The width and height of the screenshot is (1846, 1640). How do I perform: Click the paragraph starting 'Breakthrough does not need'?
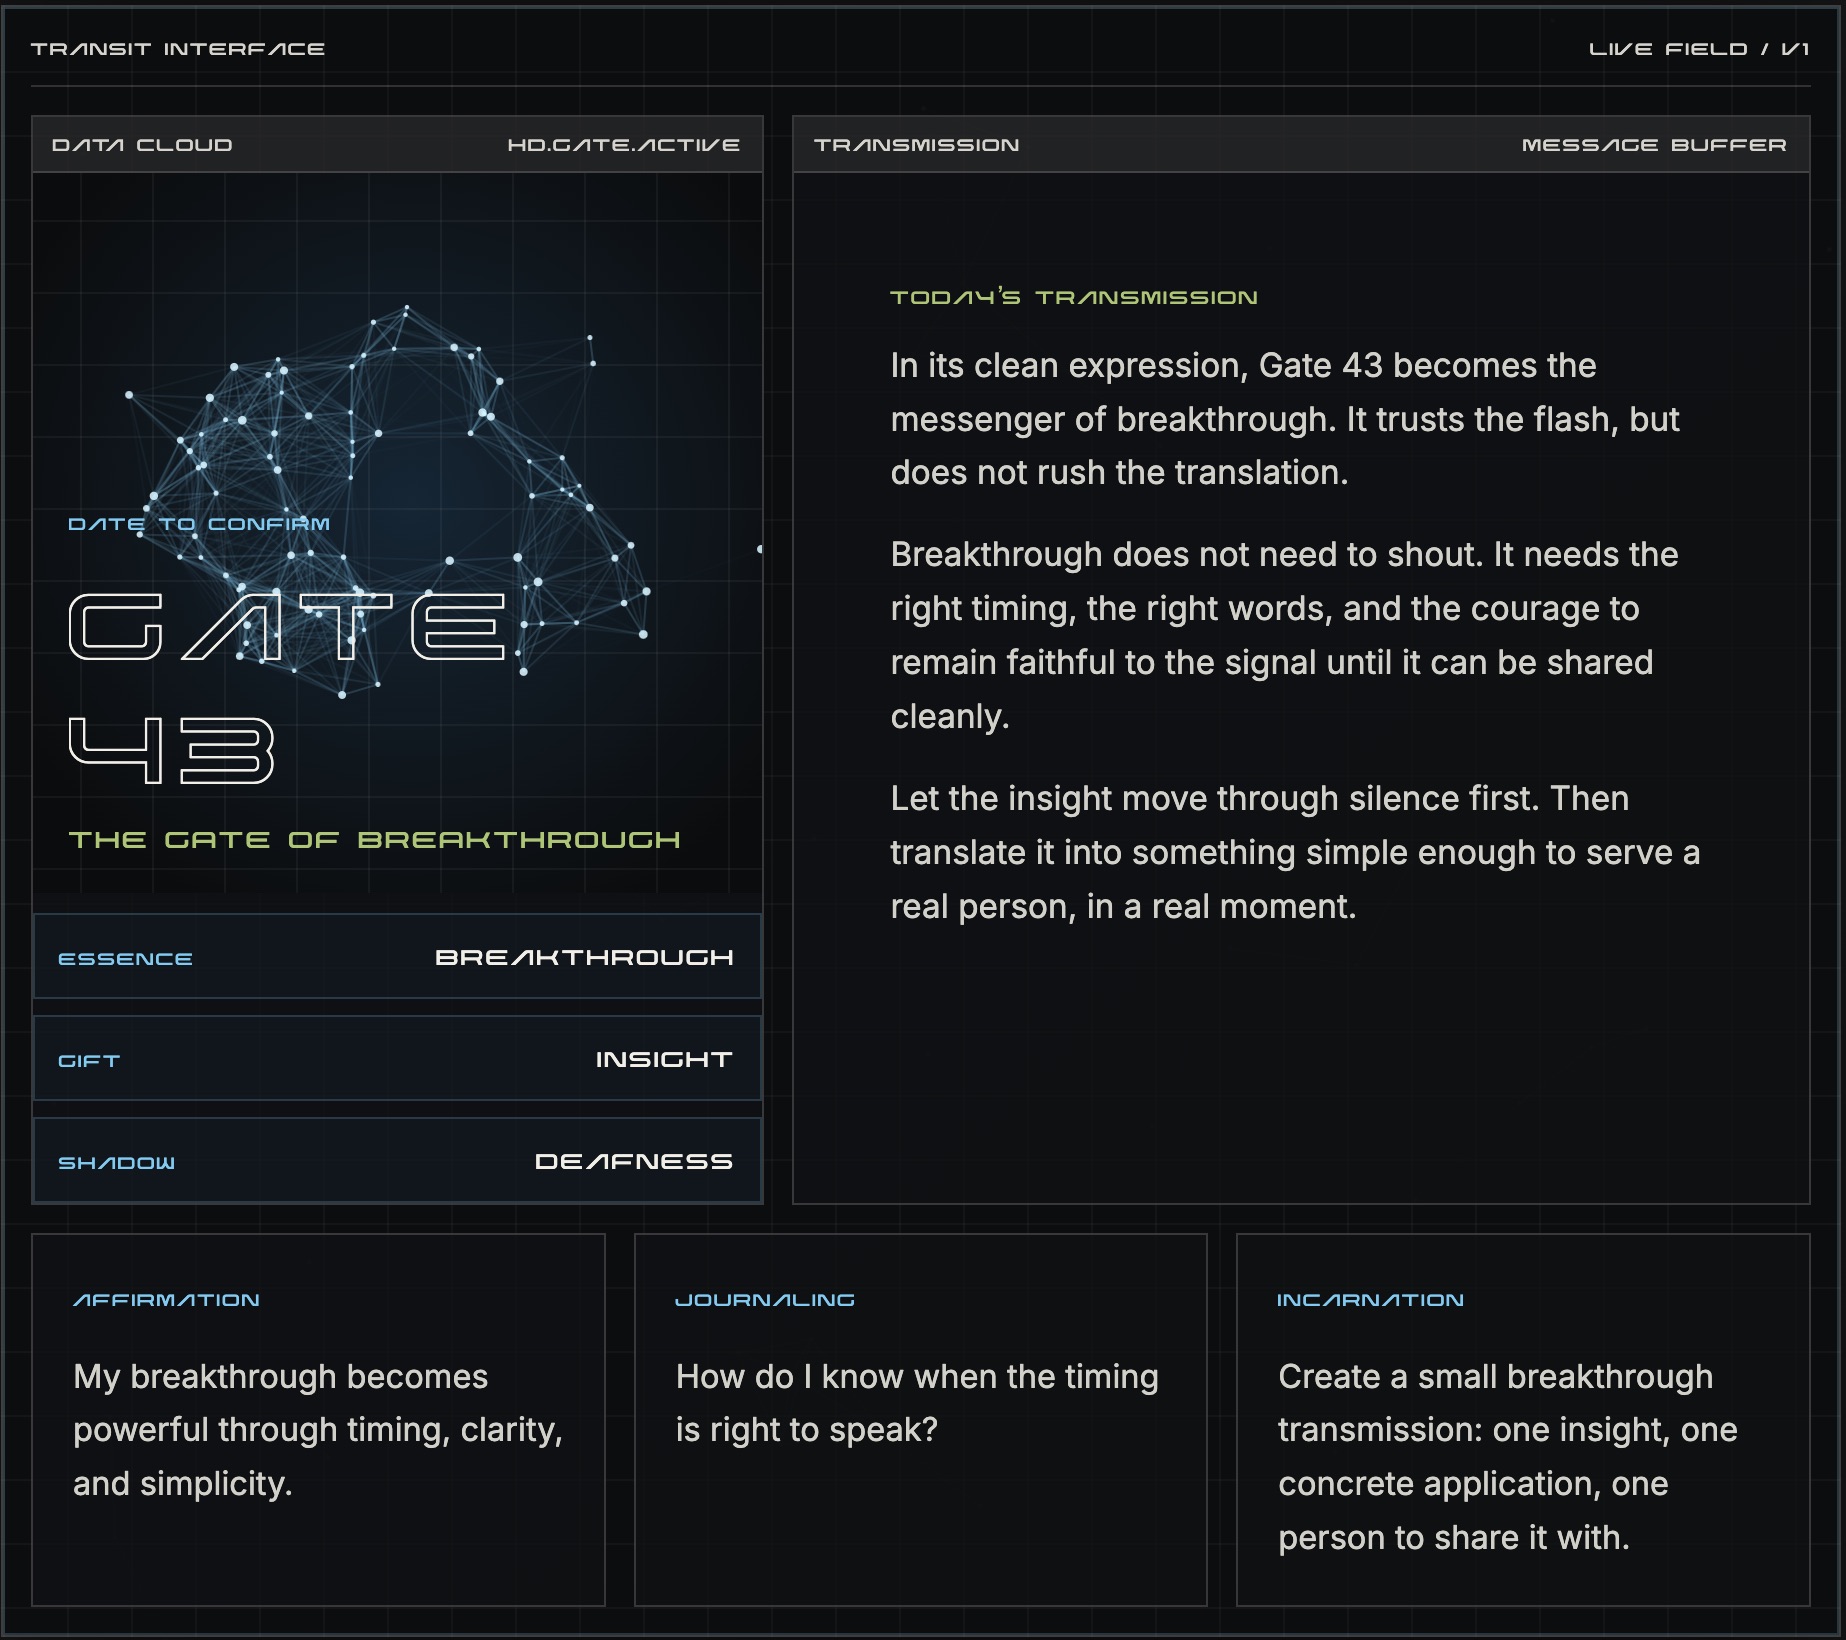(1285, 635)
